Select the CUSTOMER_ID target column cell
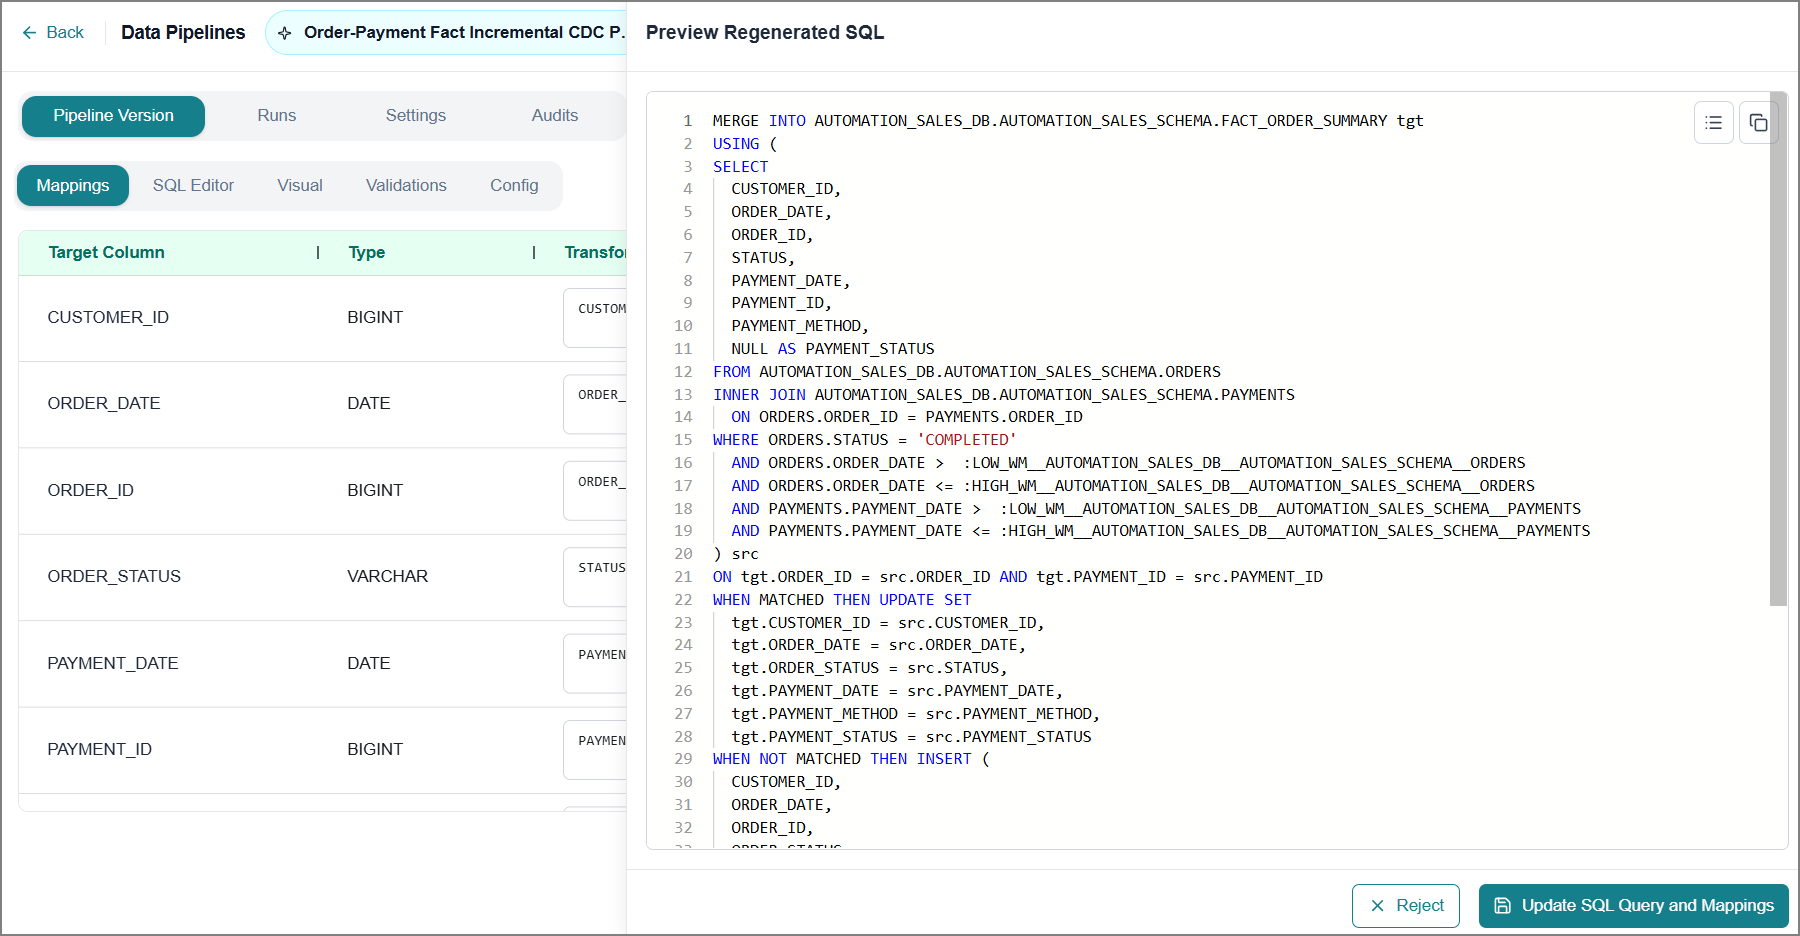1800x936 pixels. (x=108, y=318)
